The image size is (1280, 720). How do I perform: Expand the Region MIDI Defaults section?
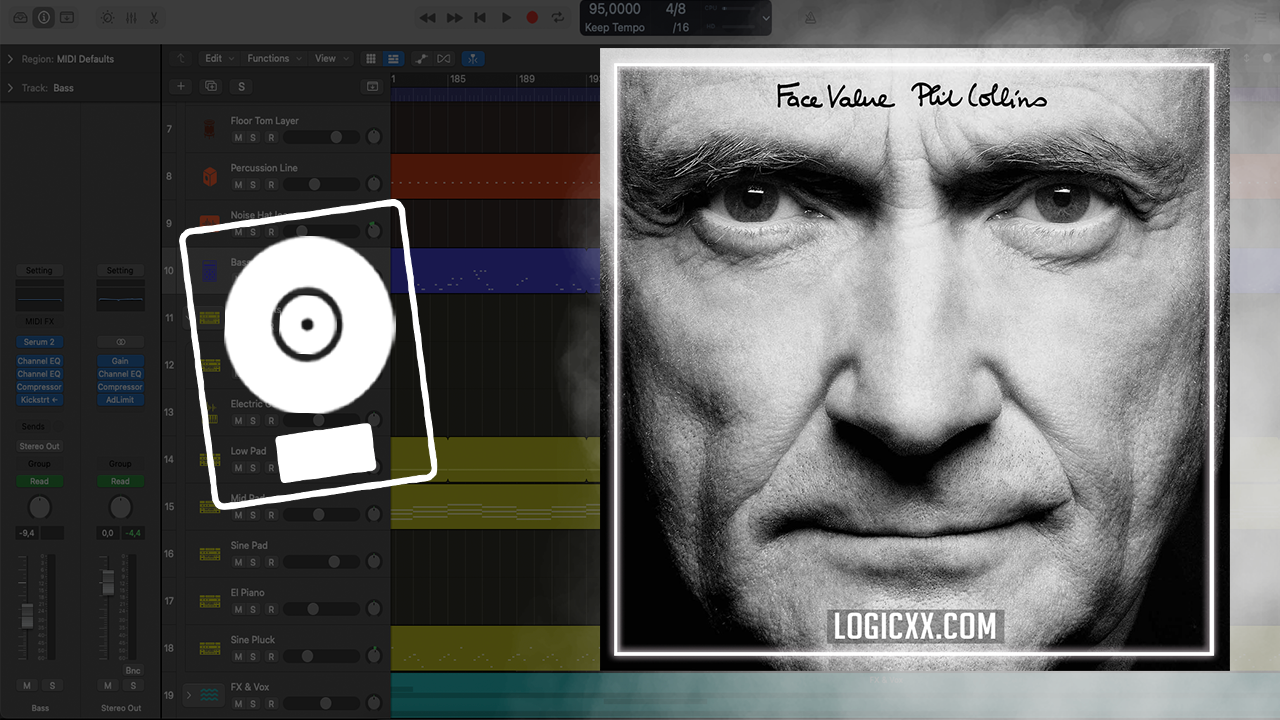click(x=10, y=59)
